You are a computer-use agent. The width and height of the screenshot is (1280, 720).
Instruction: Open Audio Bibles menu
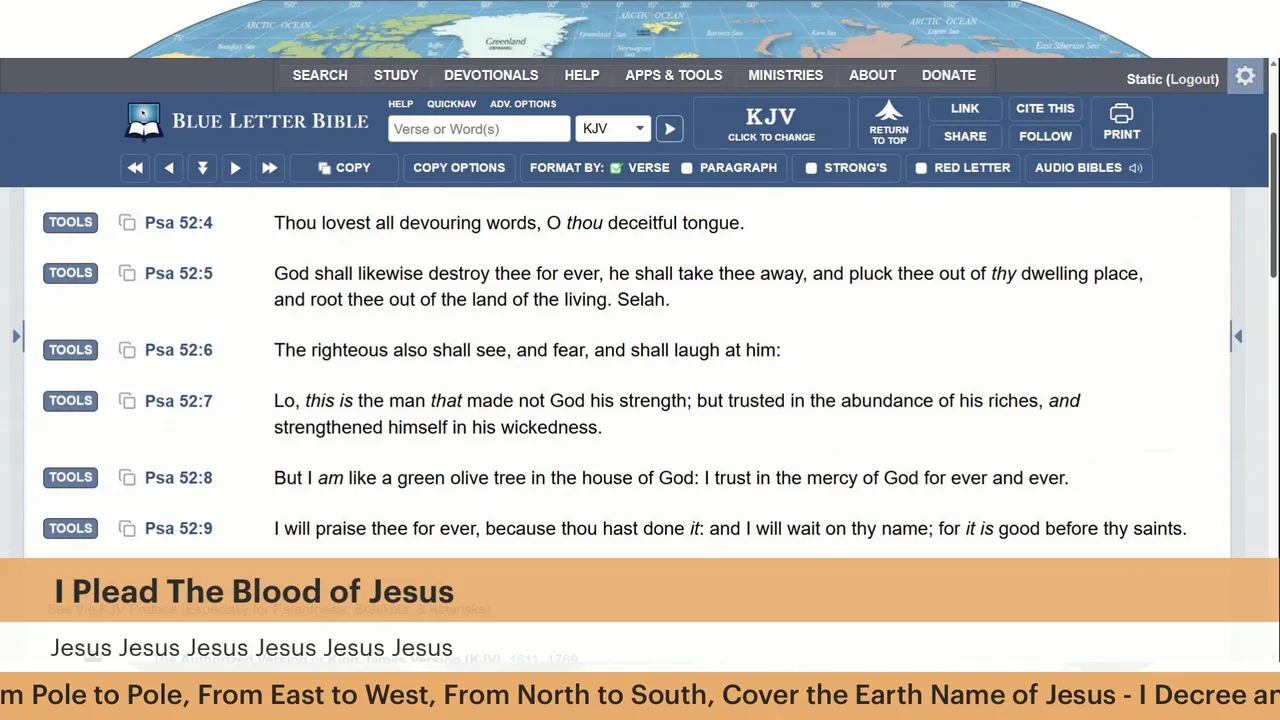pyautogui.click(x=1088, y=168)
